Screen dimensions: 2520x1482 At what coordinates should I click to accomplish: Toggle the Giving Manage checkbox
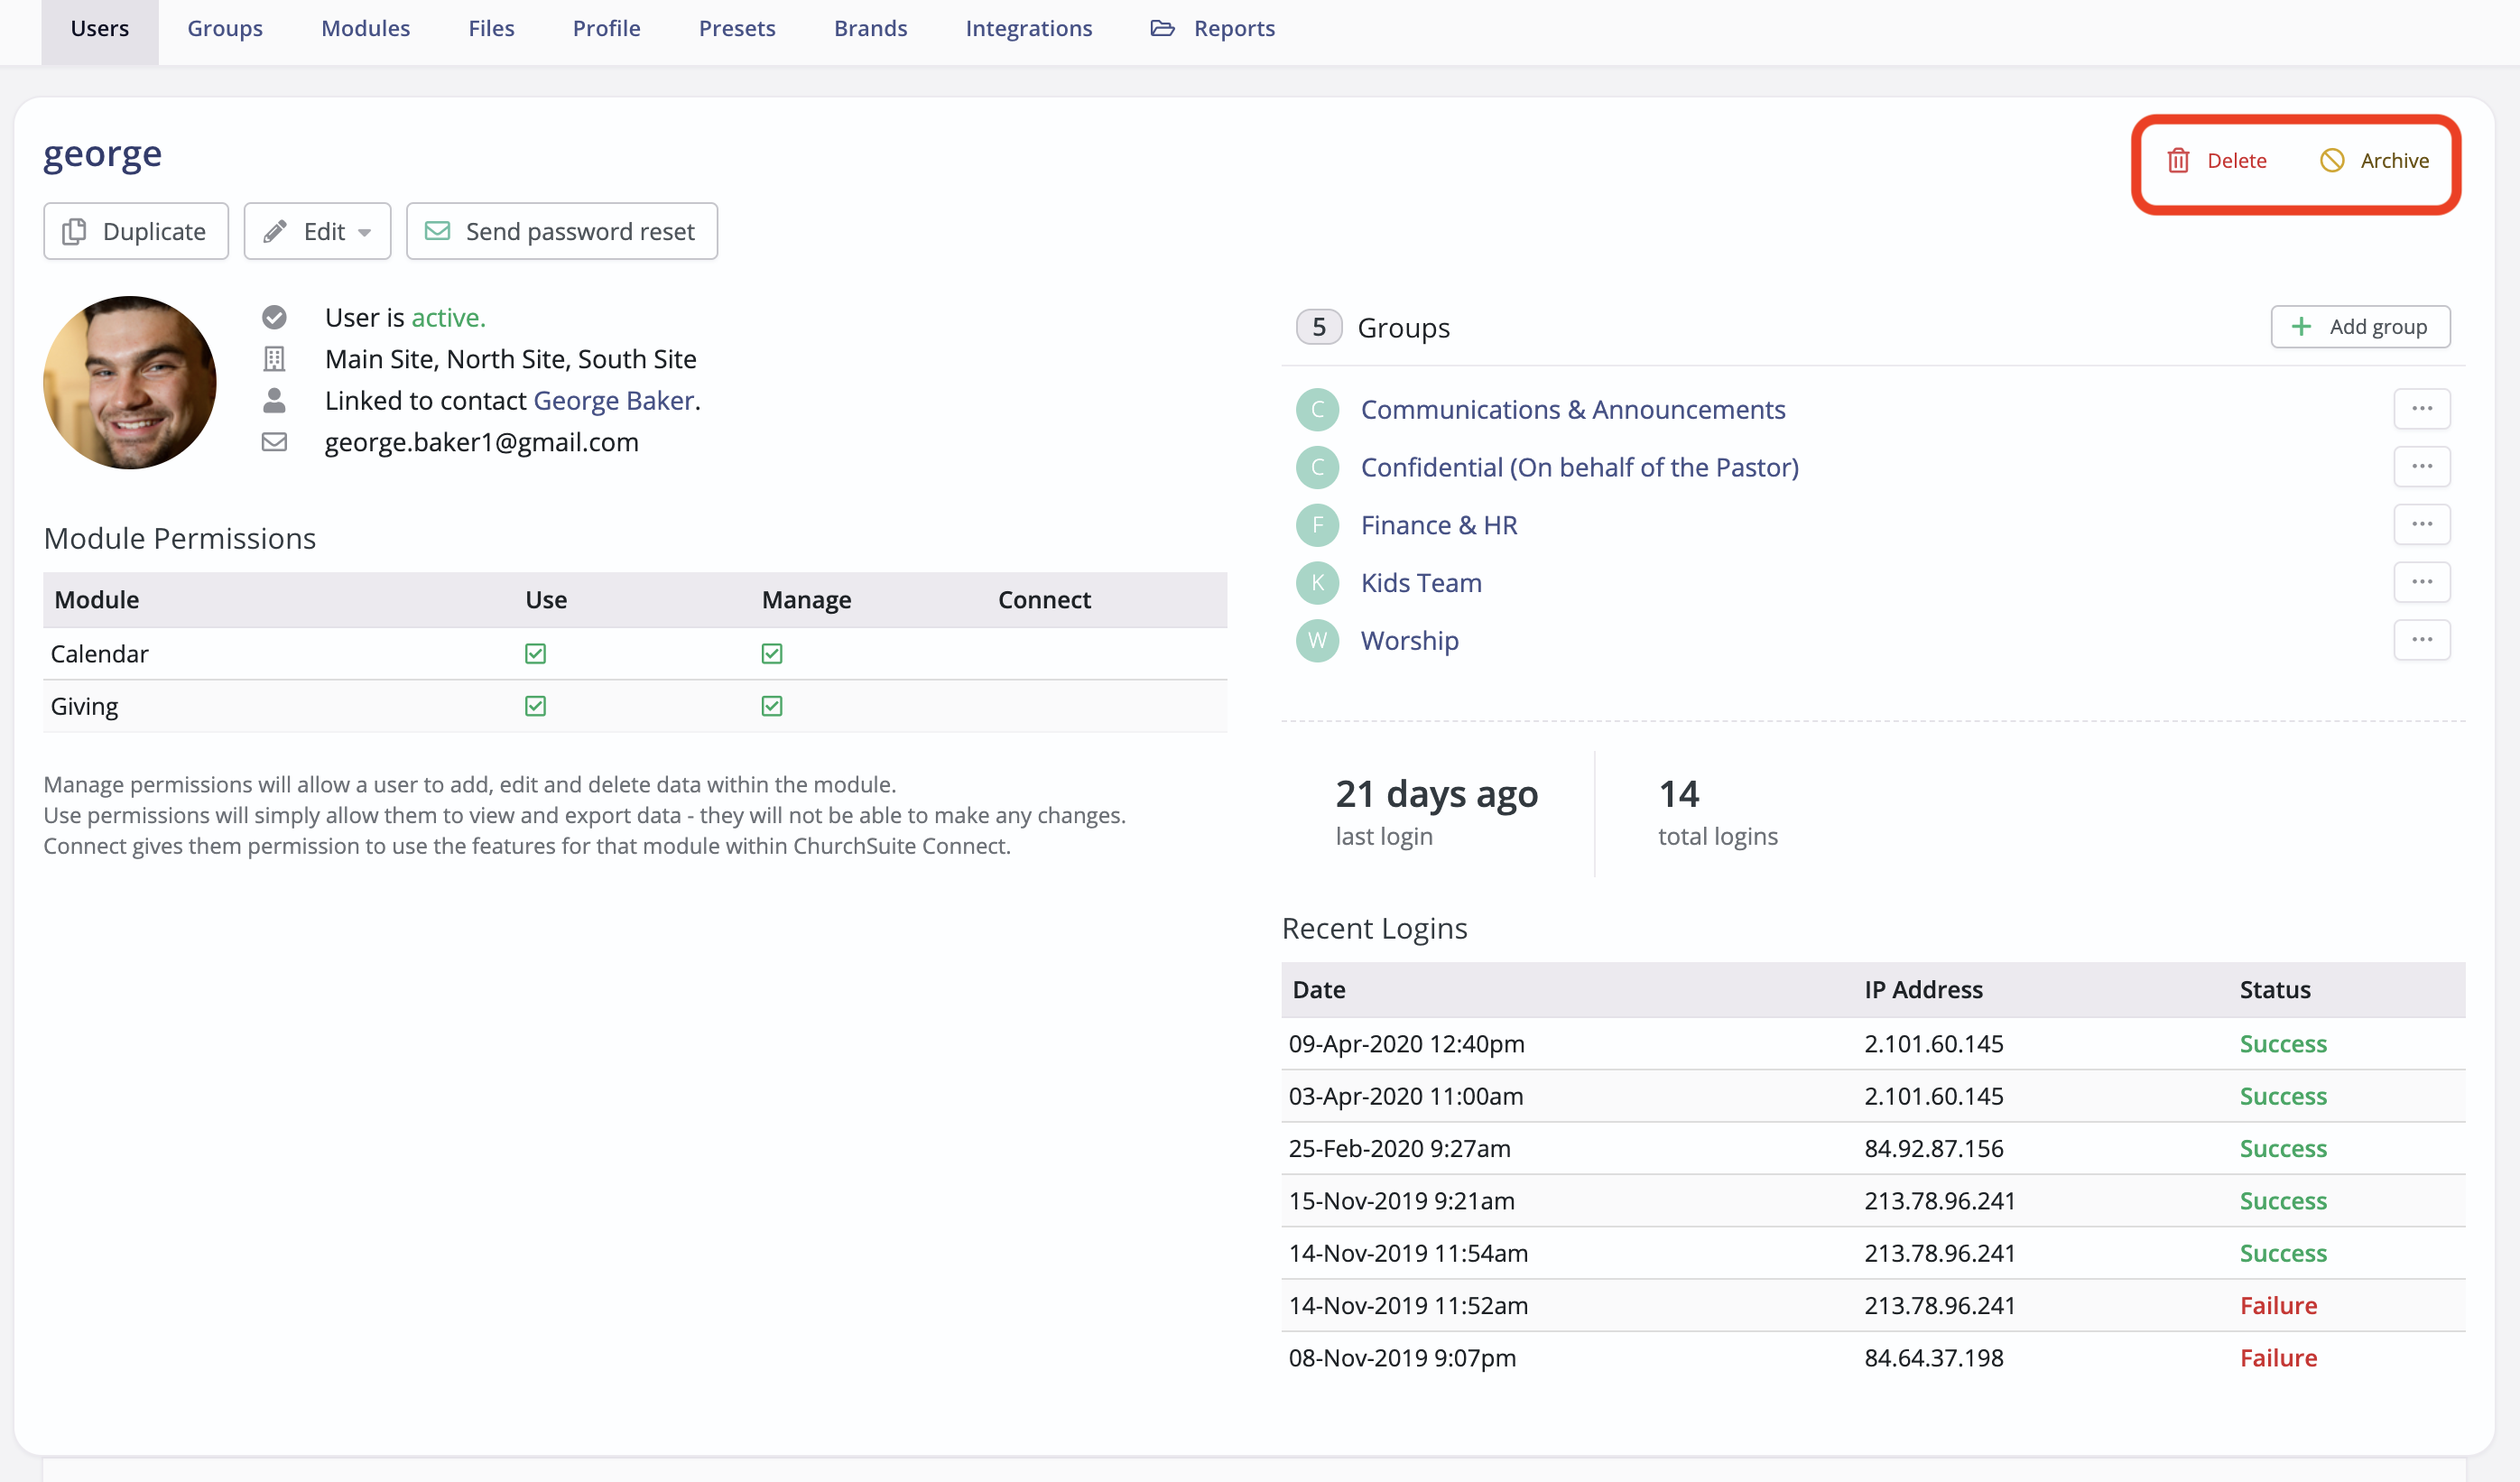(771, 706)
